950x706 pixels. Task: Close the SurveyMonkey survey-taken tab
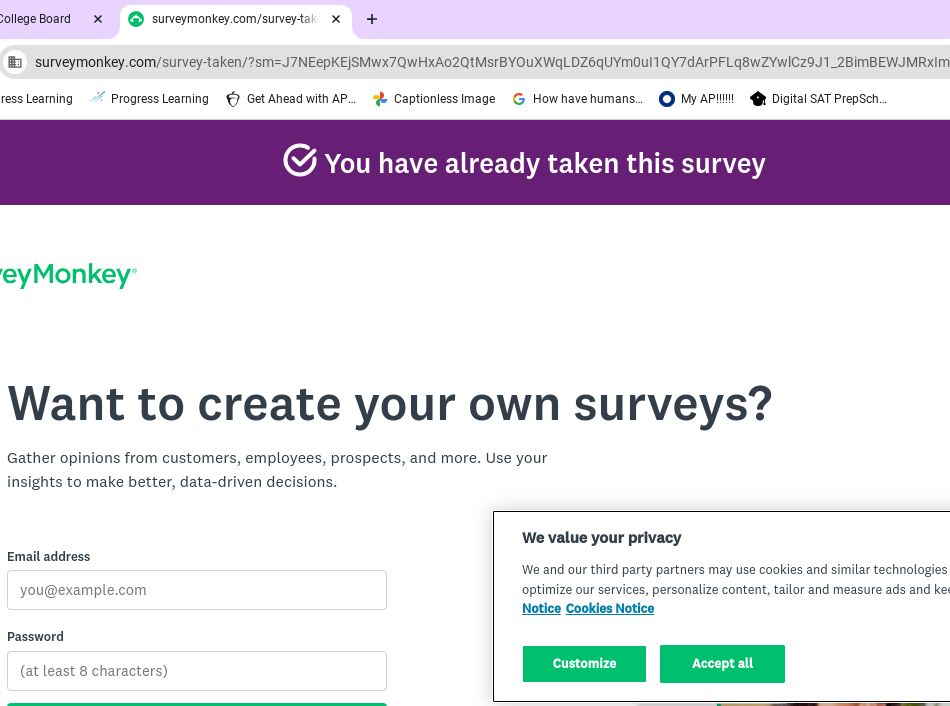[x=335, y=19]
